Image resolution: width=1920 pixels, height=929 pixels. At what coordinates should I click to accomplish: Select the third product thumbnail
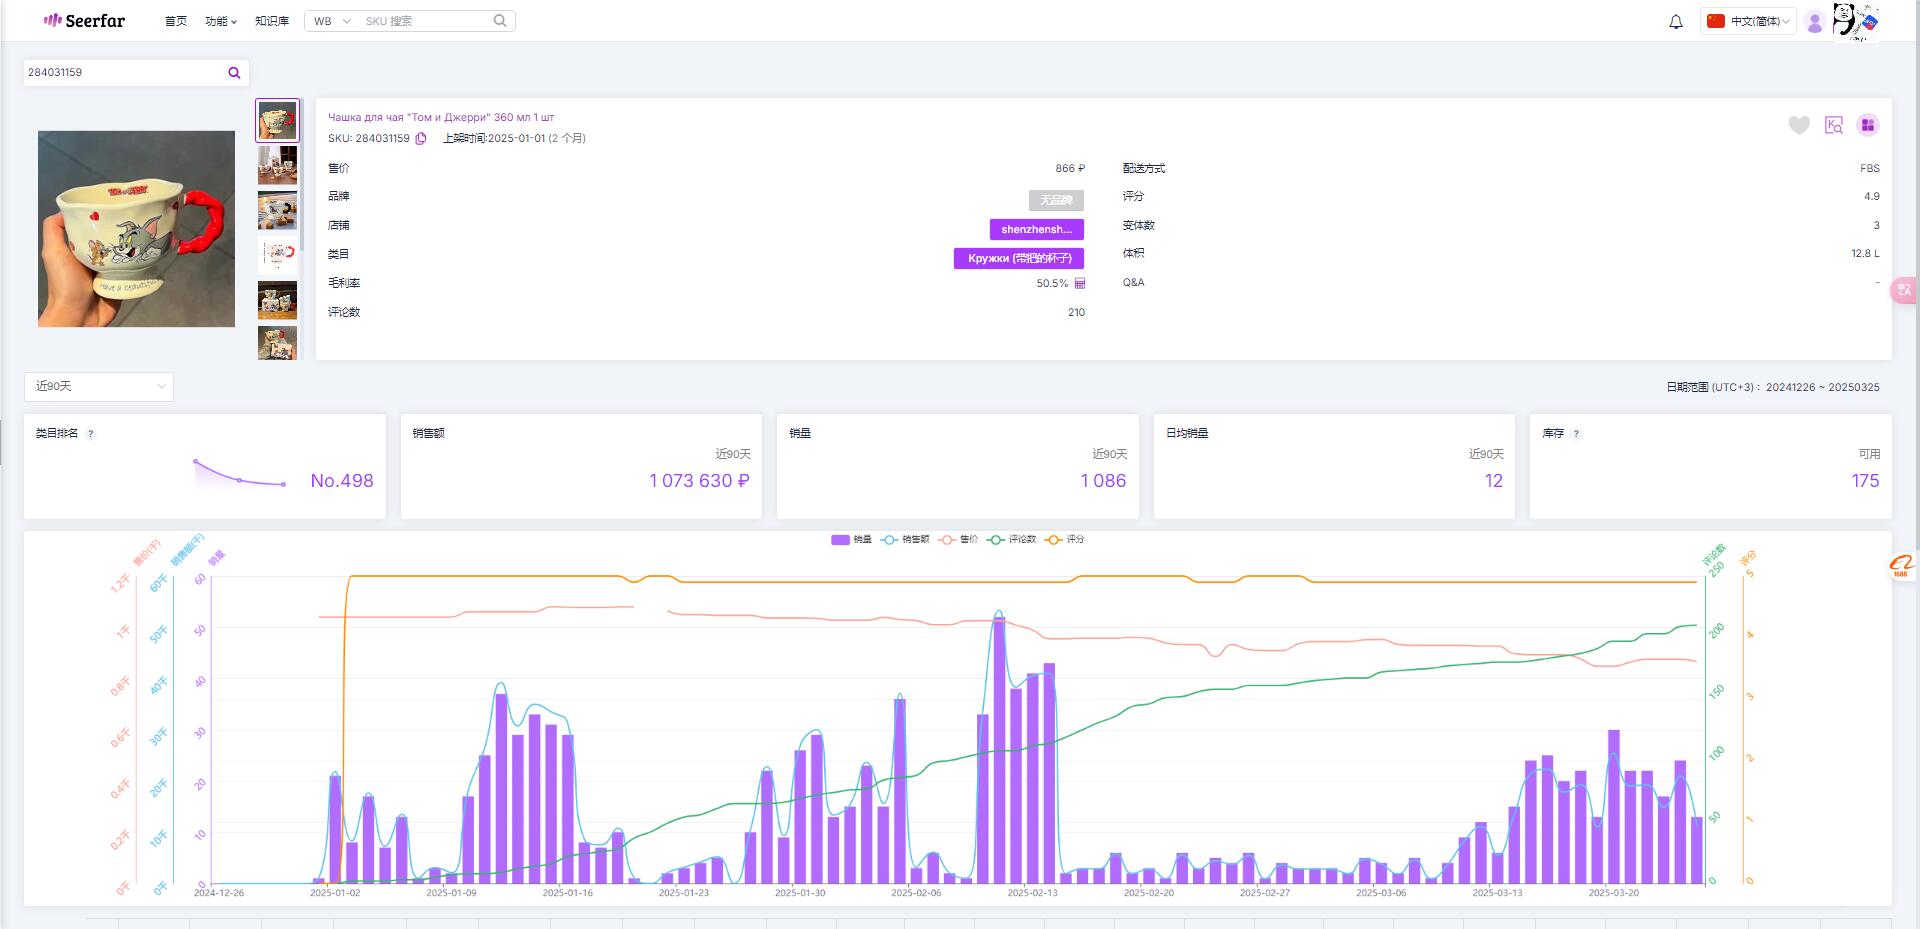pyautogui.click(x=277, y=211)
